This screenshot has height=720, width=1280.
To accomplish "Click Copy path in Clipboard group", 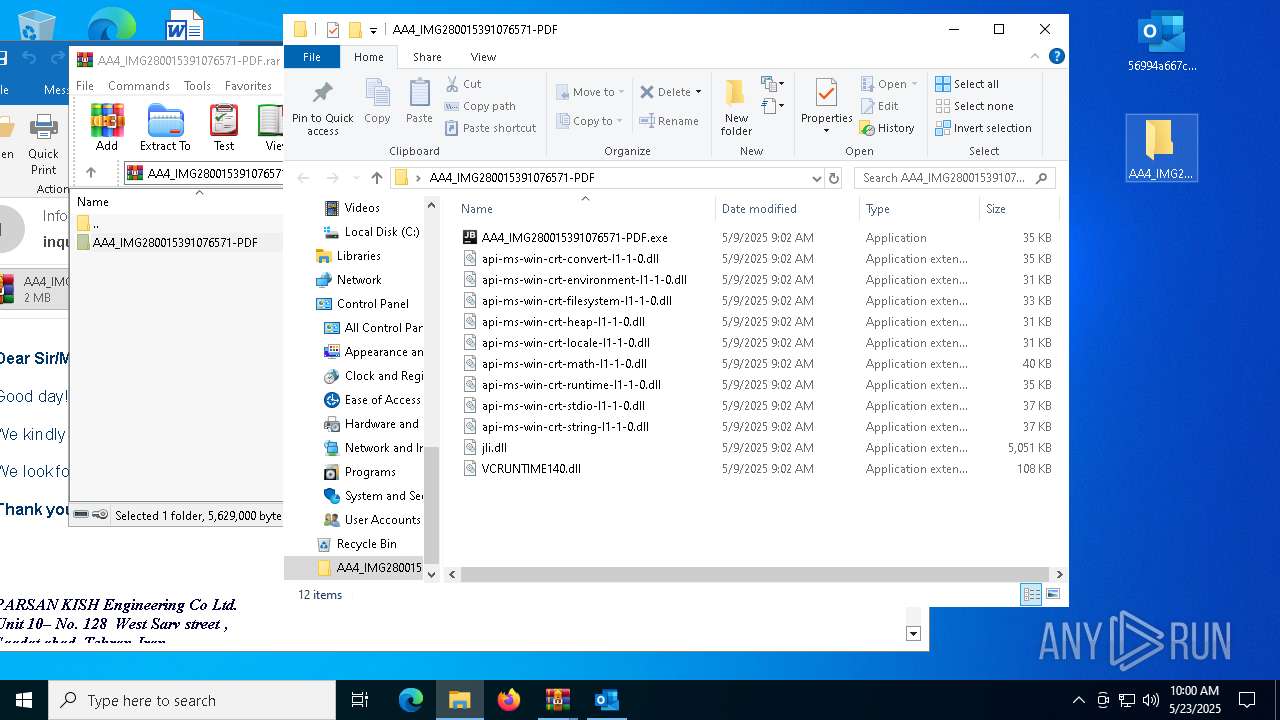I will pyautogui.click(x=480, y=106).
